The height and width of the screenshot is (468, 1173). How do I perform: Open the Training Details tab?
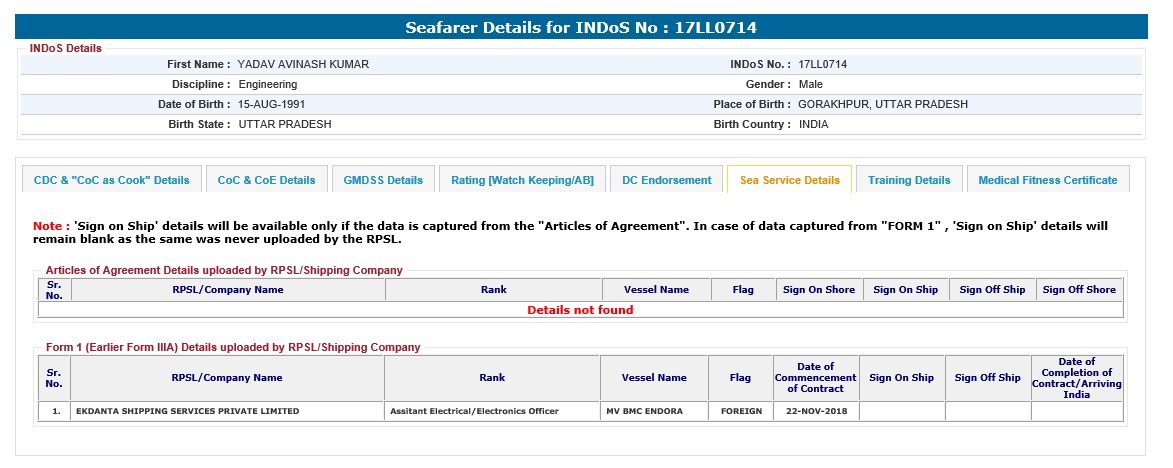[x=908, y=180]
